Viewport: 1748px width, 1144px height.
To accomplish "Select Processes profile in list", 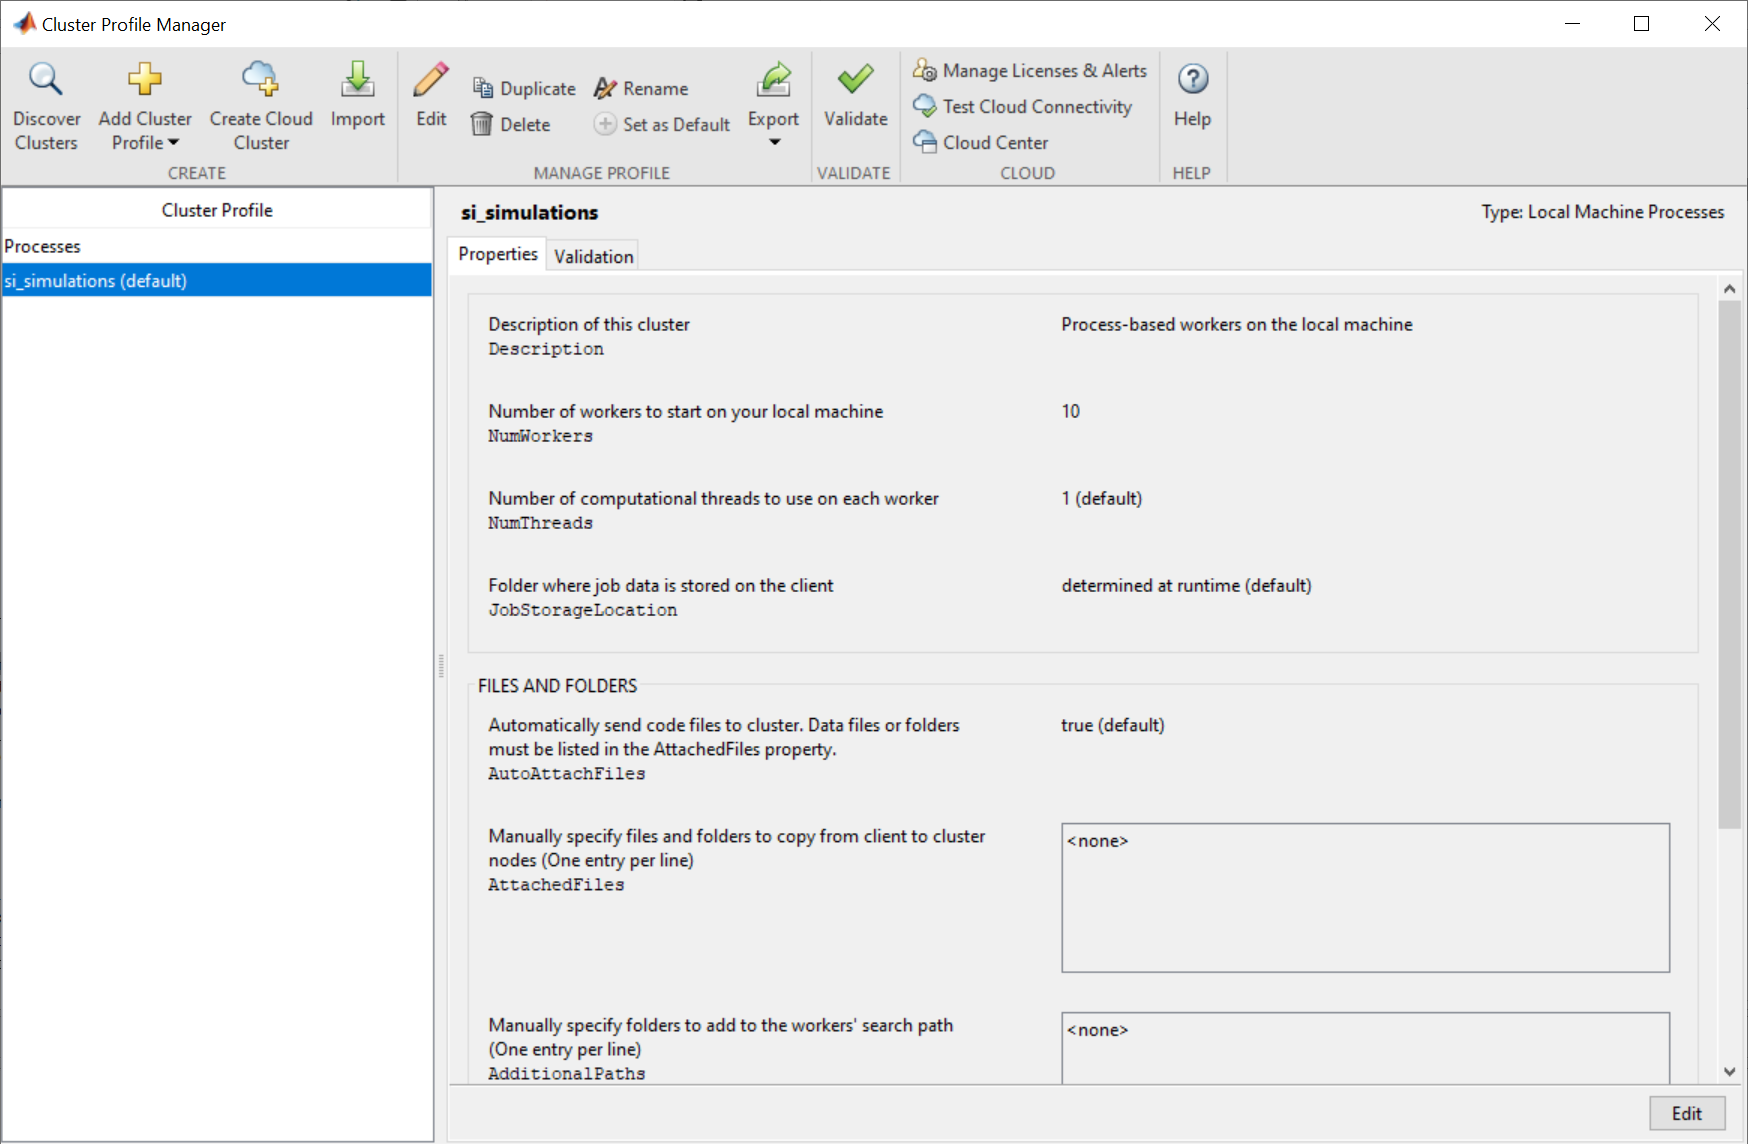I will tap(217, 246).
